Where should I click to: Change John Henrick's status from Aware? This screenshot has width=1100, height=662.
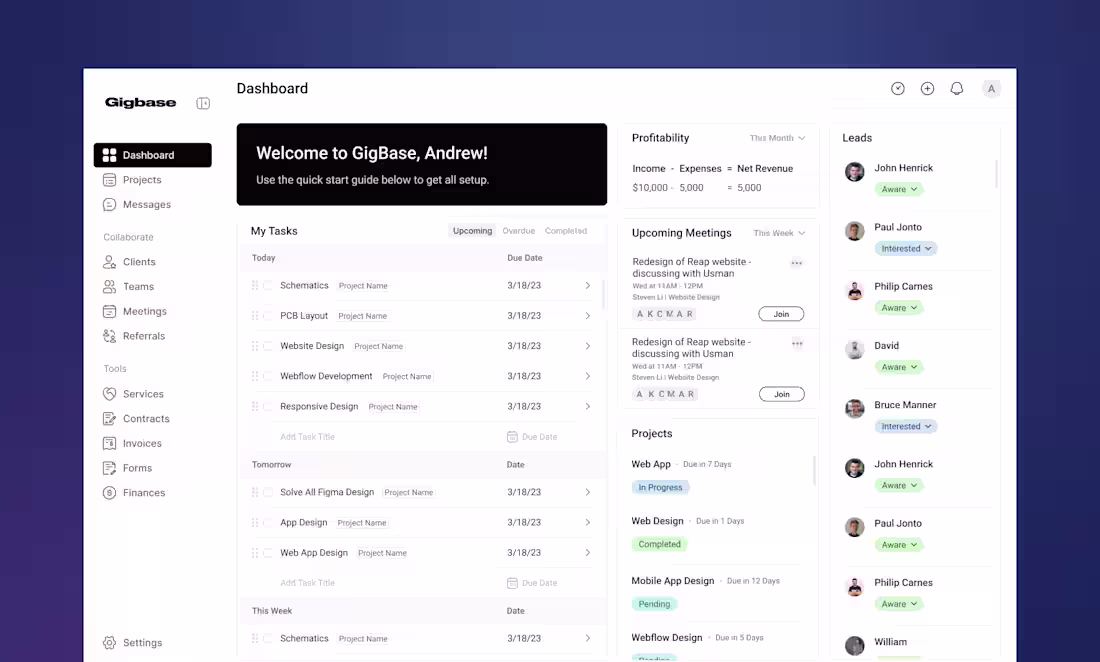[x=899, y=189]
